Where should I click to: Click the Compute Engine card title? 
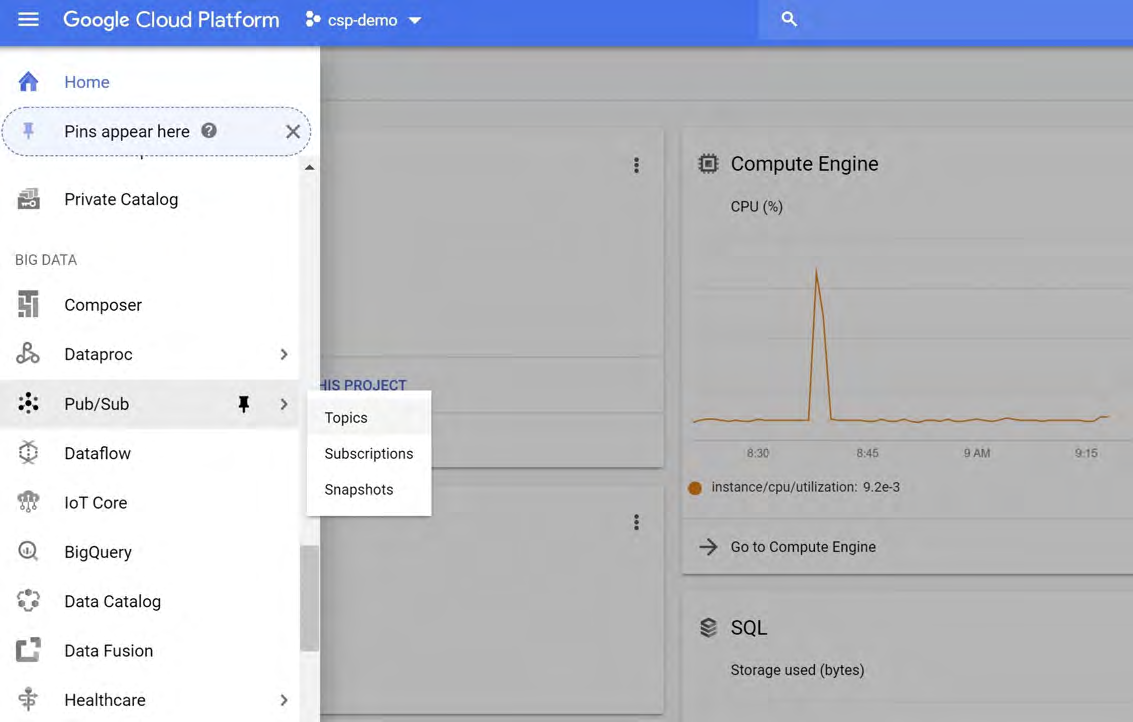click(x=804, y=164)
